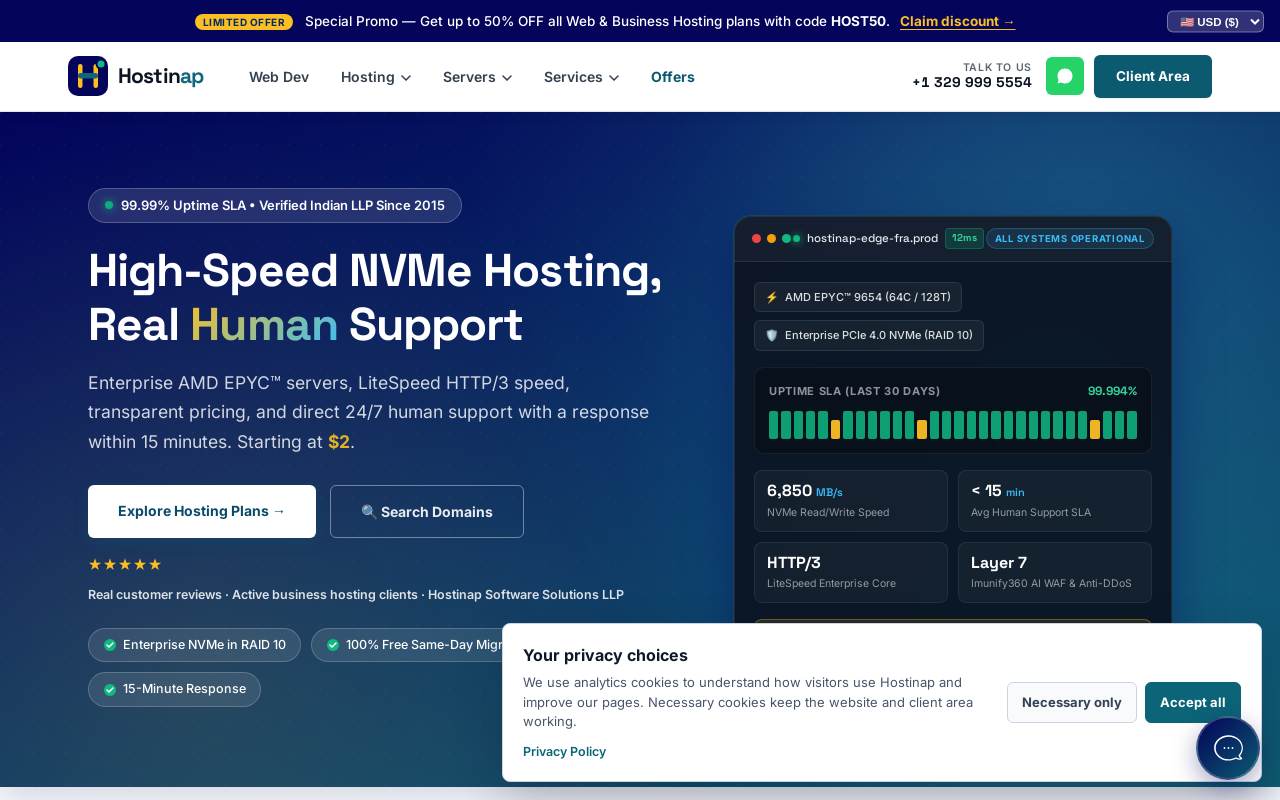Choose Necessary only cookies
The height and width of the screenshot is (800, 1280).
click(1072, 702)
